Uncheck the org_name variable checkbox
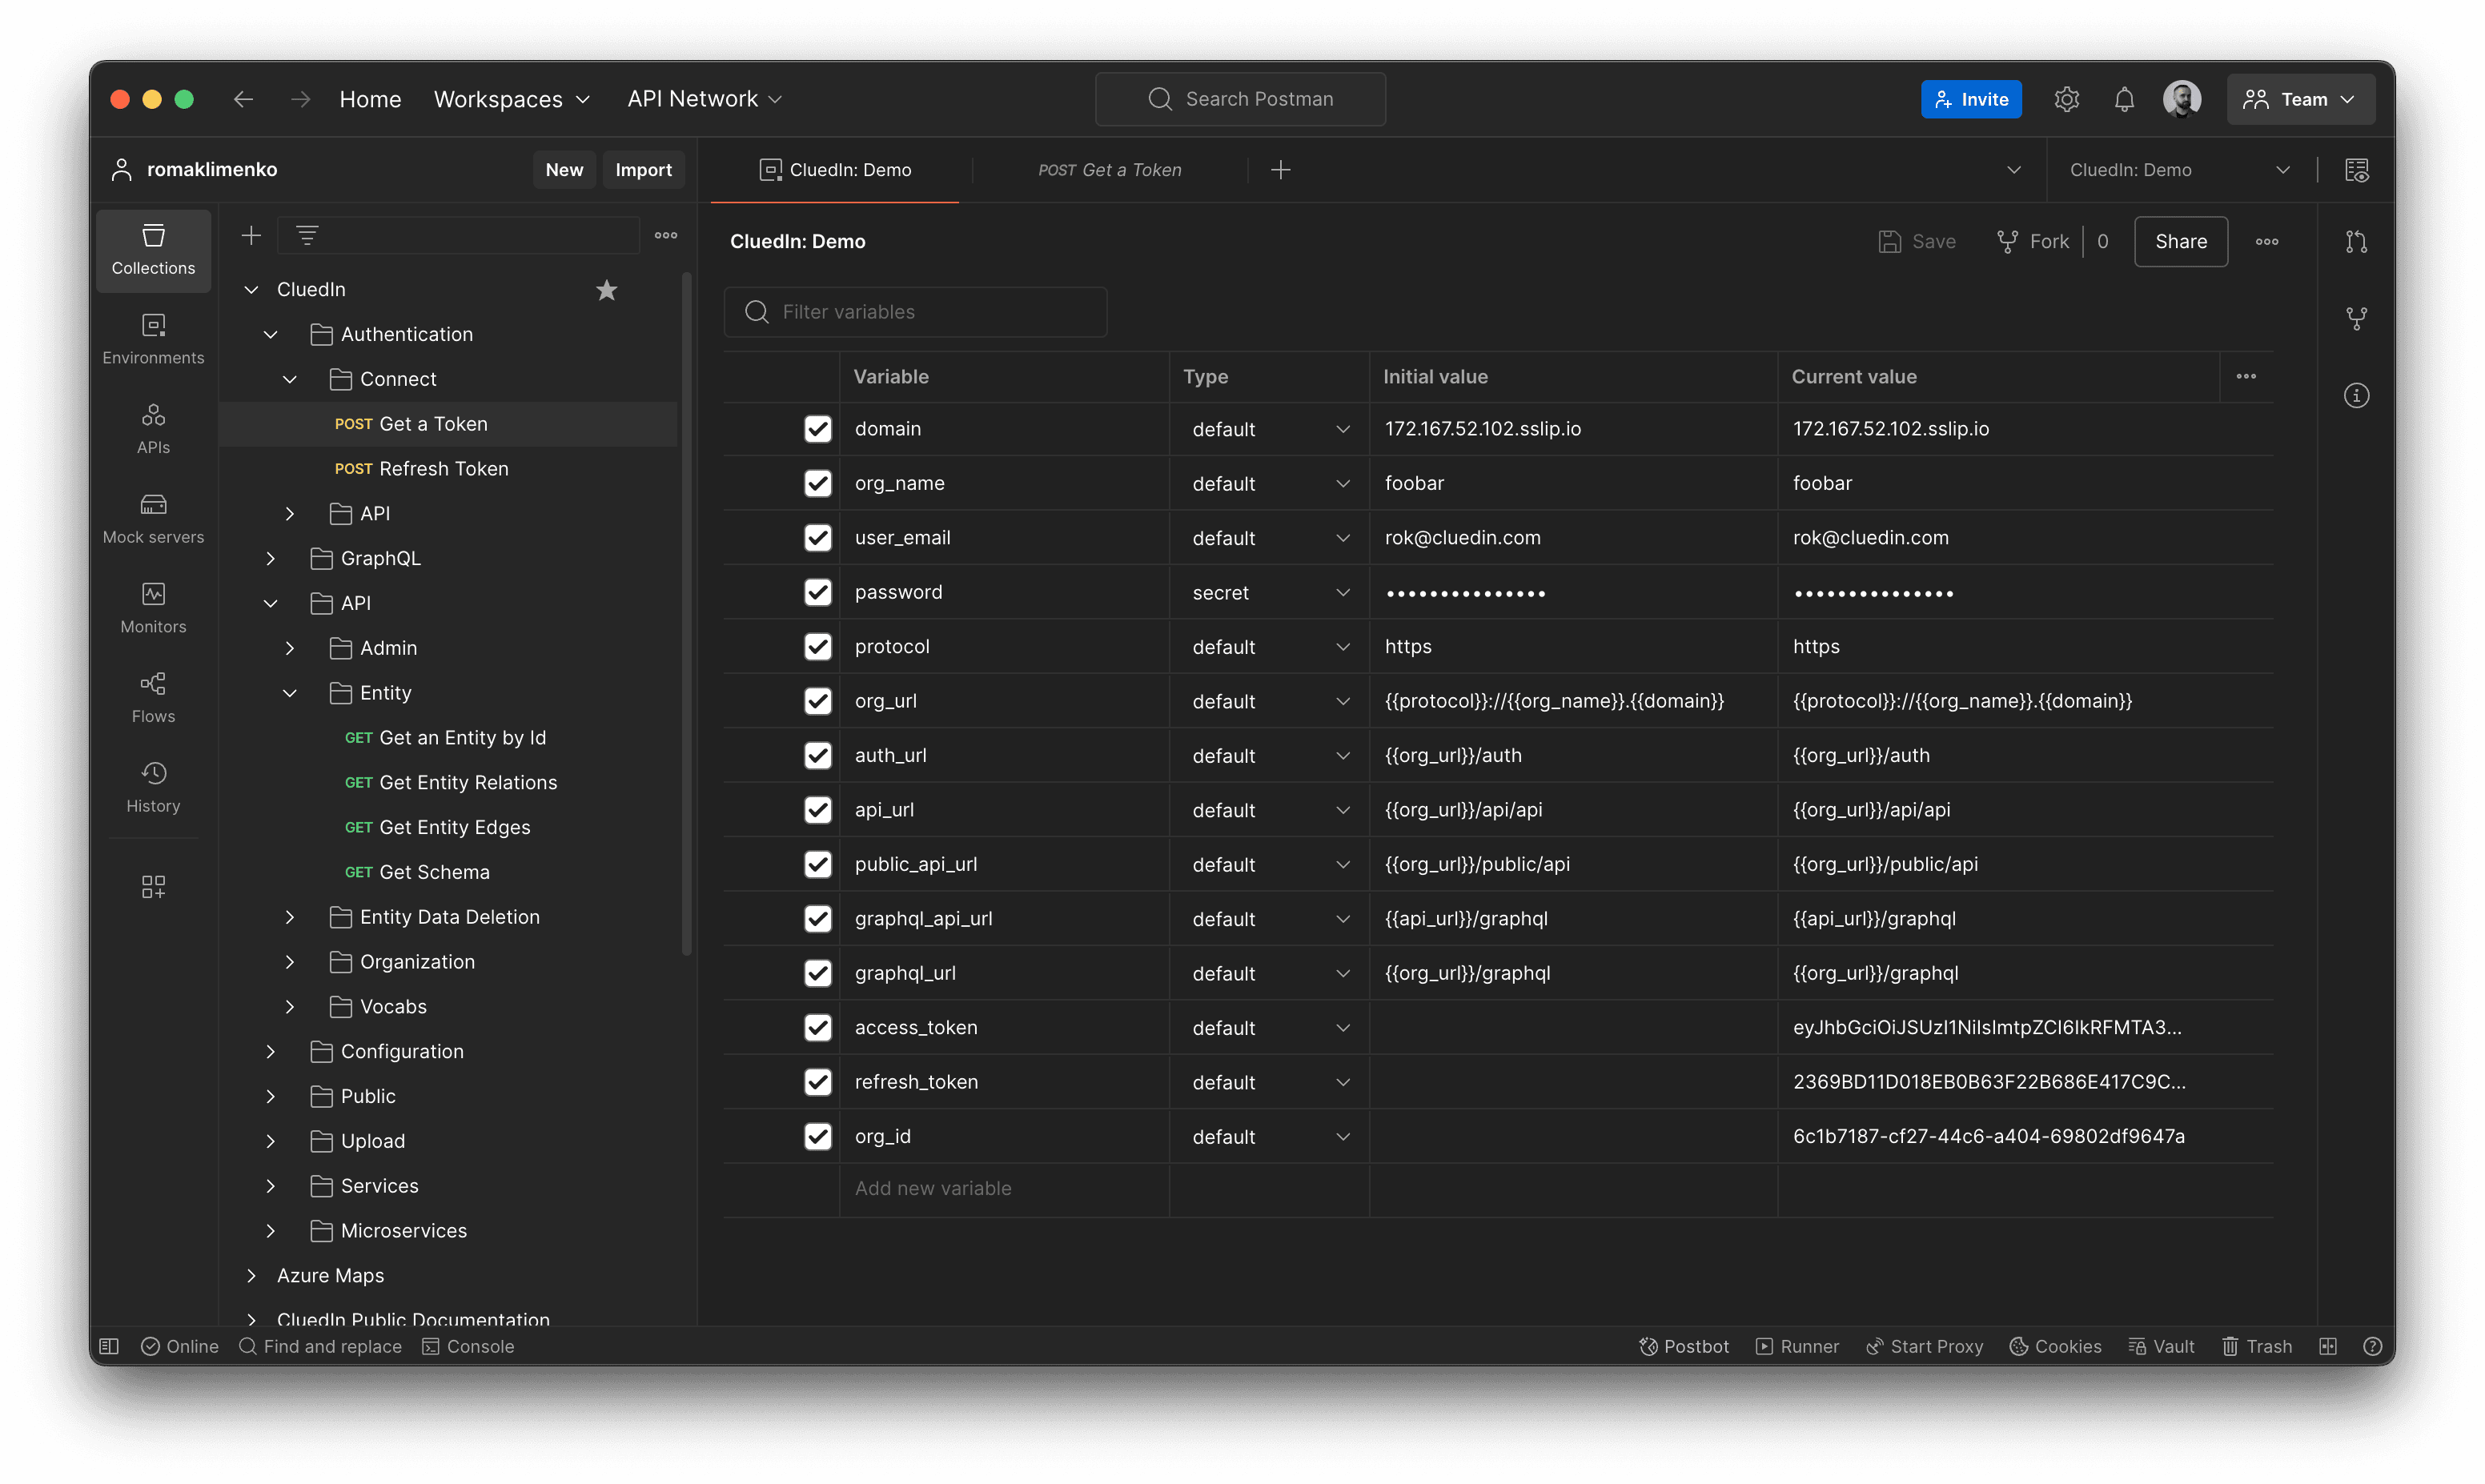The width and height of the screenshot is (2485, 1484). 818,483
